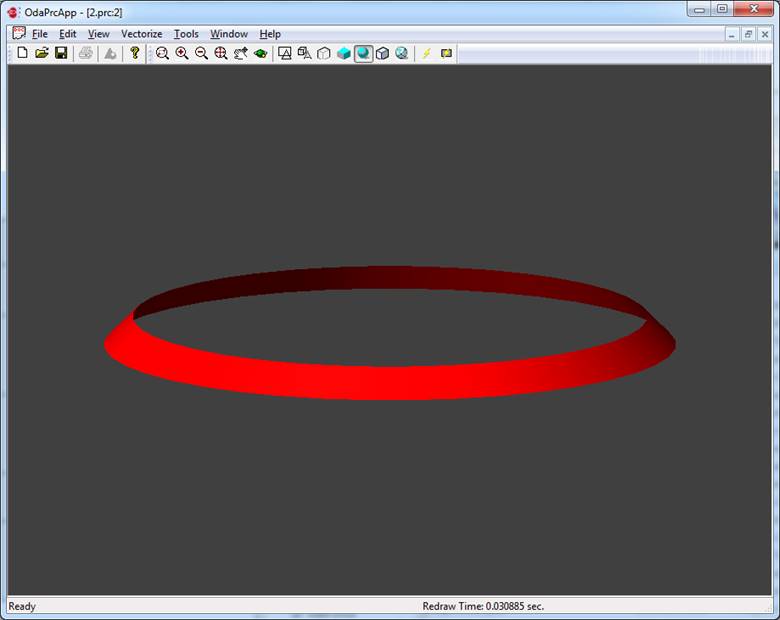Viewport: 780px width, 620px height.
Task: Toggle the flat shaded cyan cube mode
Action: point(344,53)
